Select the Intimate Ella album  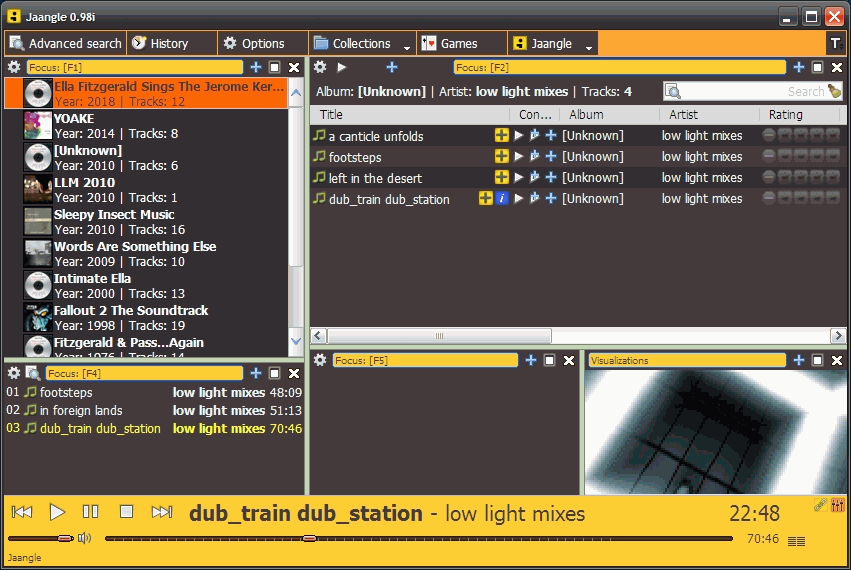pyautogui.click(x=147, y=286)
